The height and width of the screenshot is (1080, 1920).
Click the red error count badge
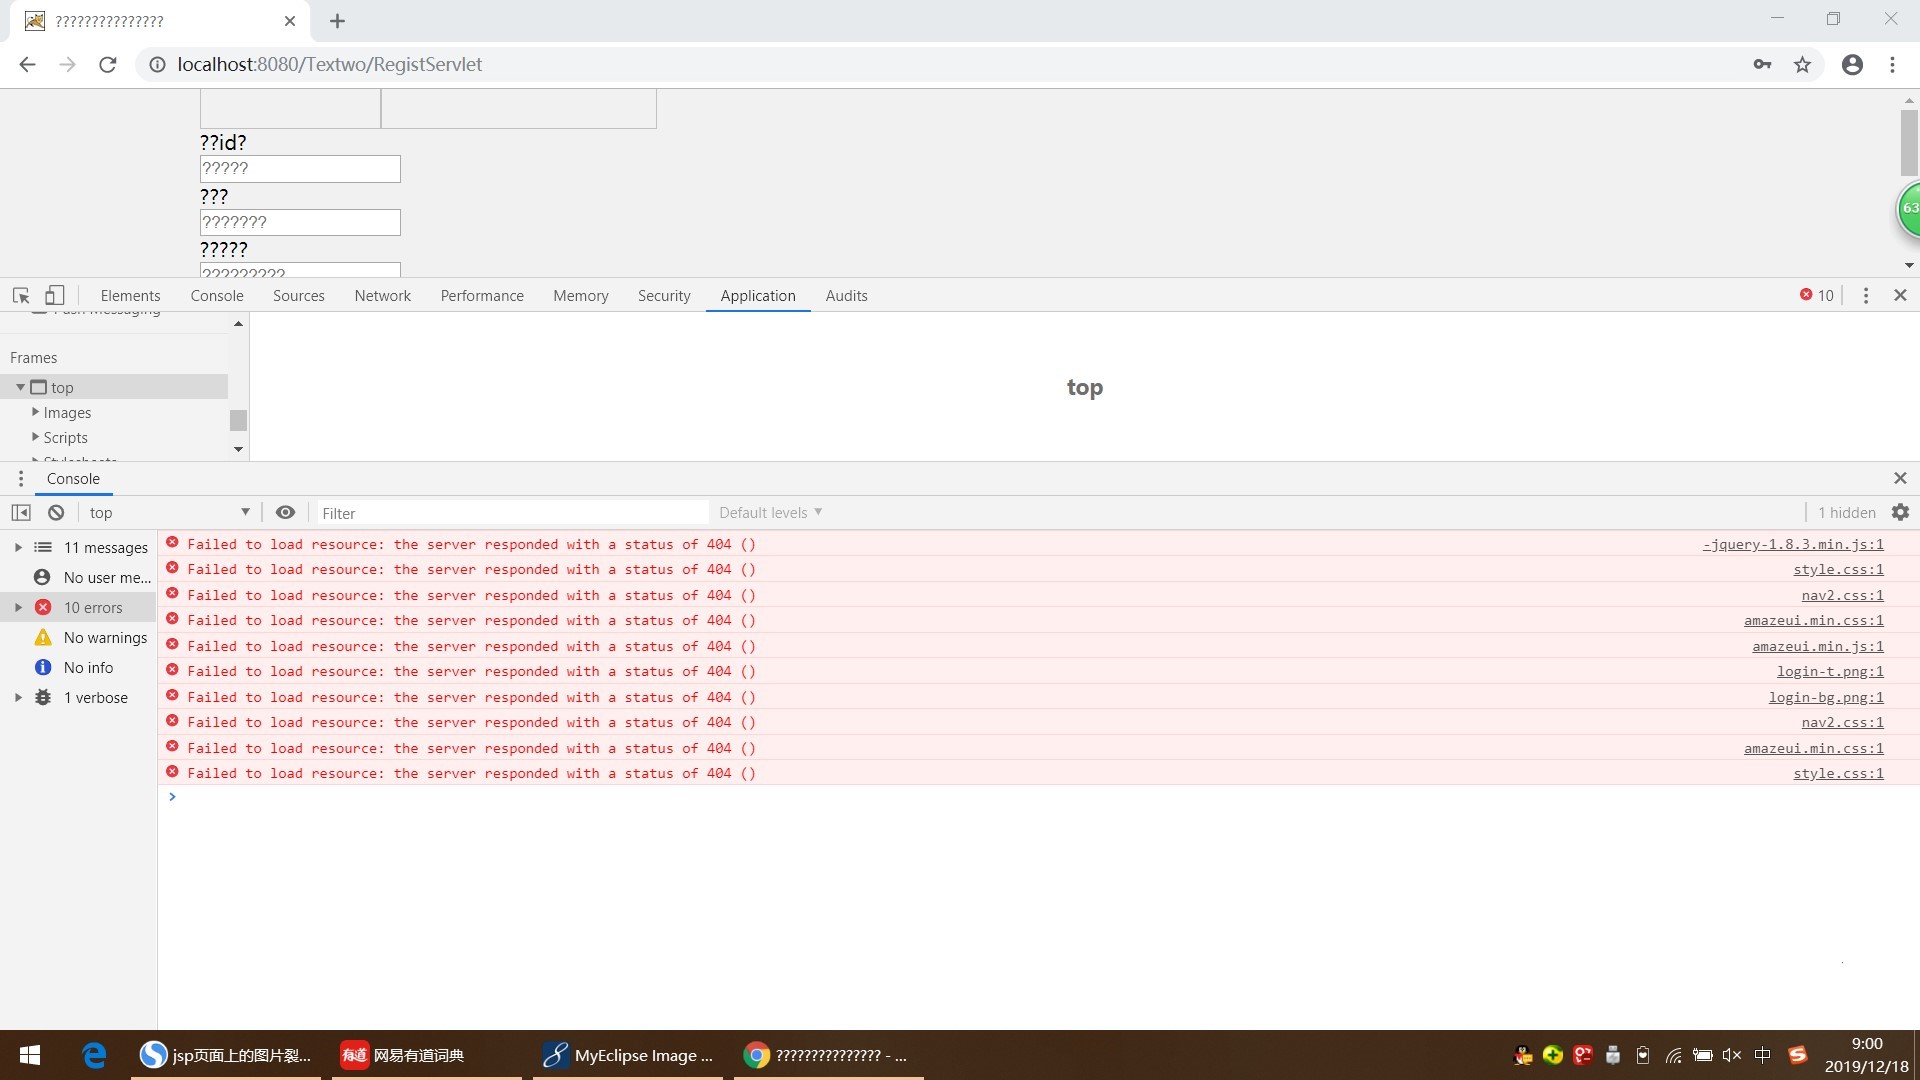pos(1817,296)
